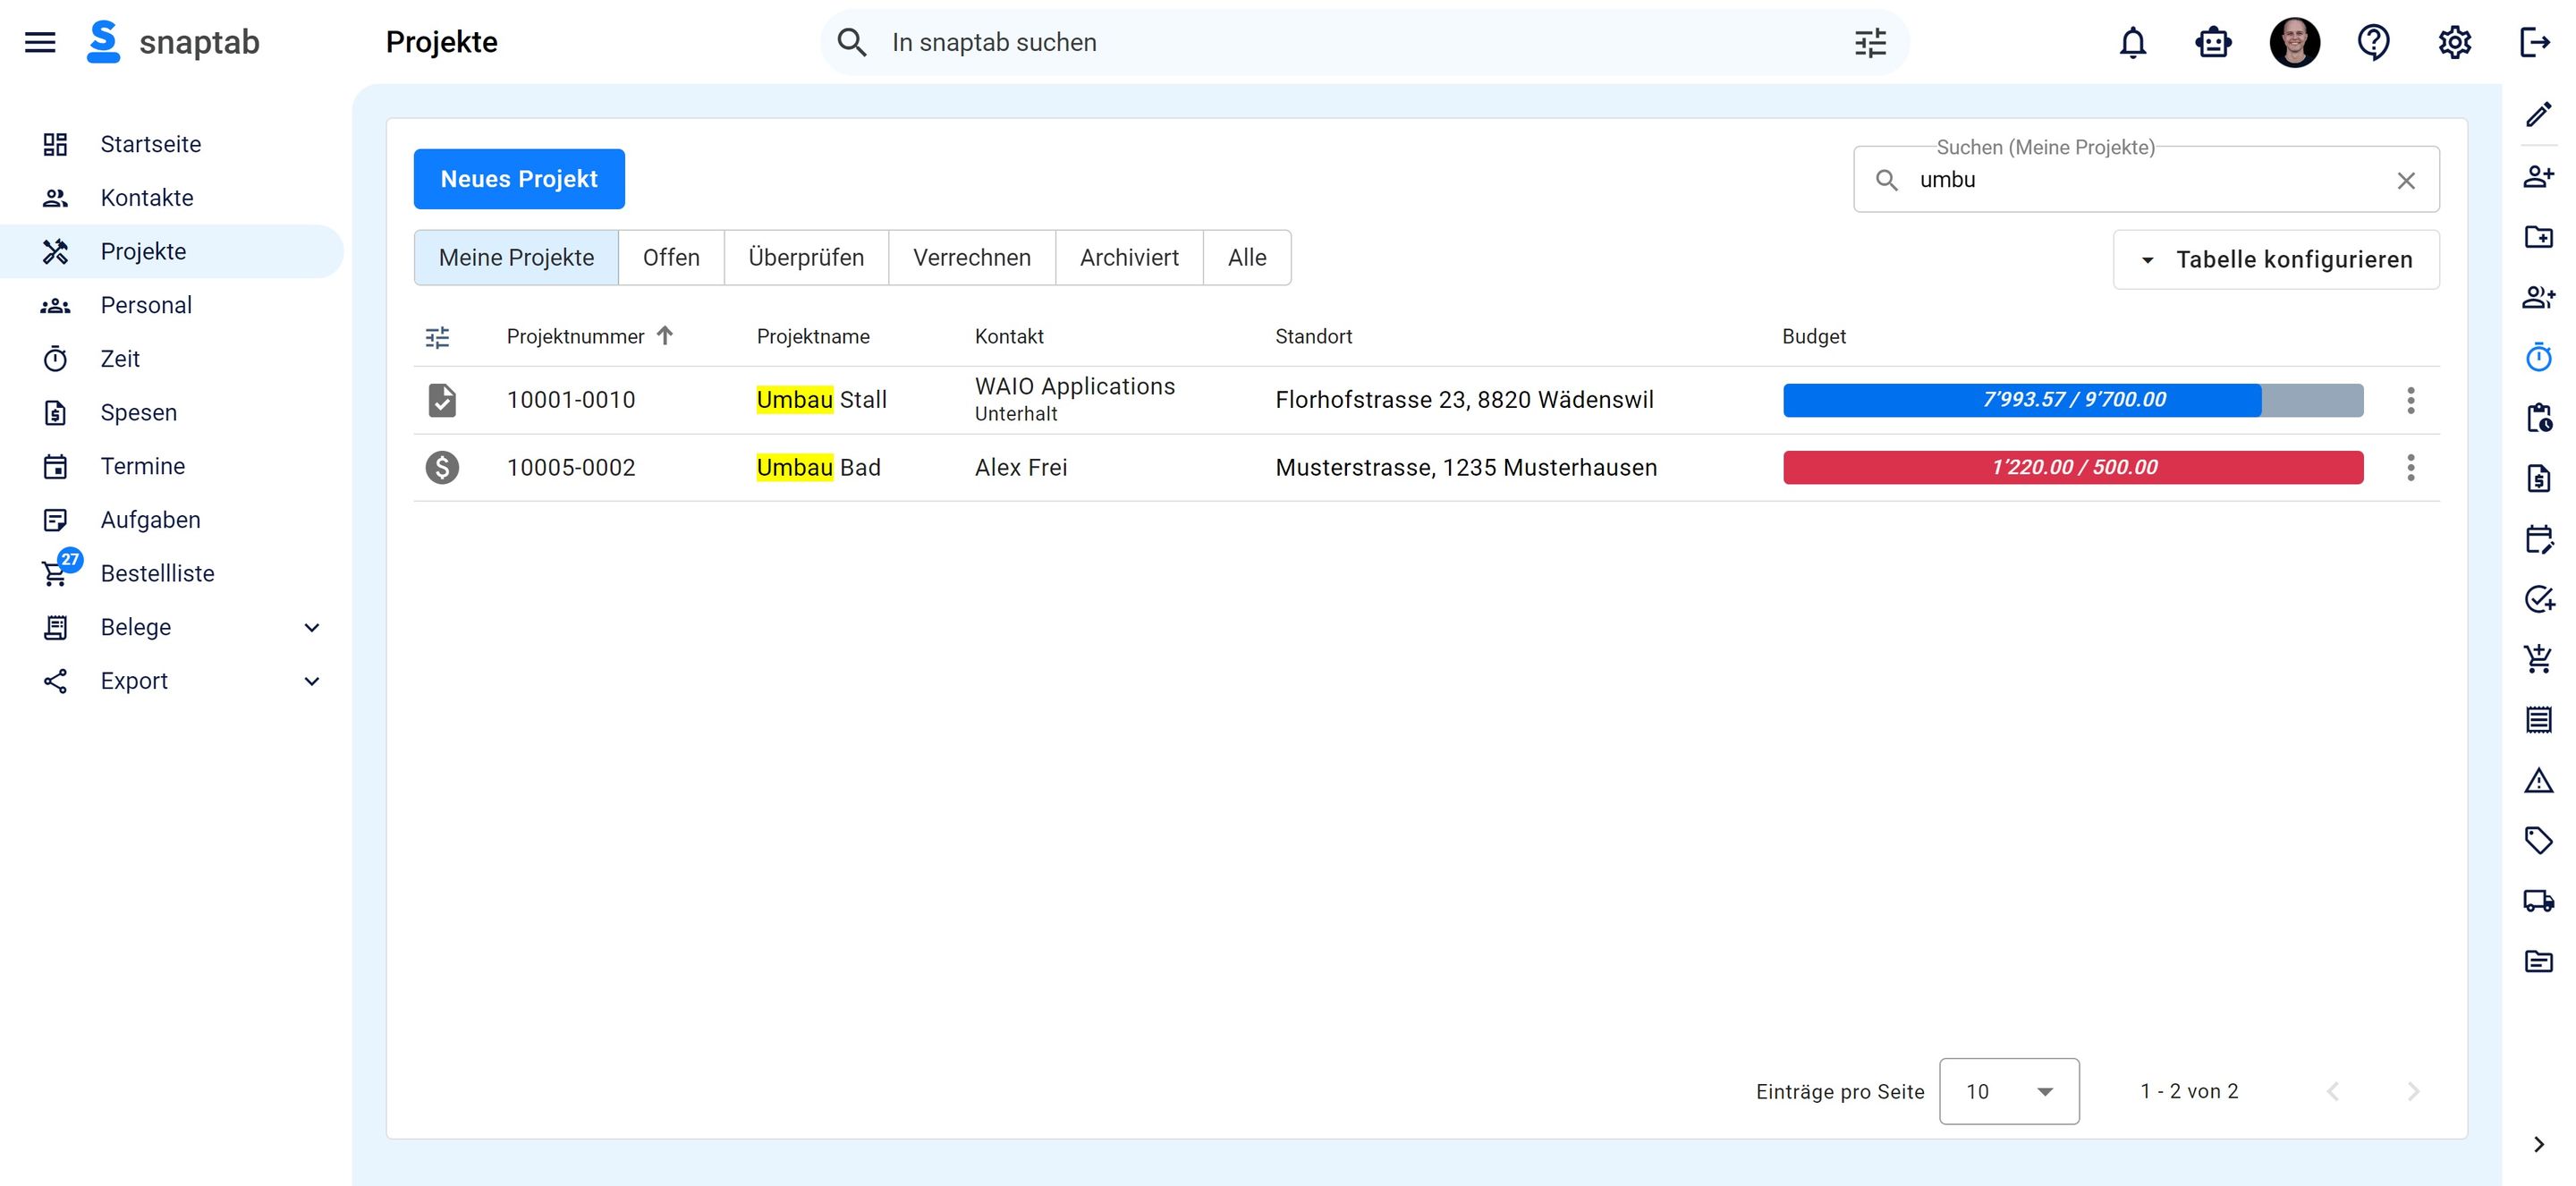Screen dimensions: 2576x1186
Task: Click the stopwatch icon in right sidebar
Action: coord(2538,357)
